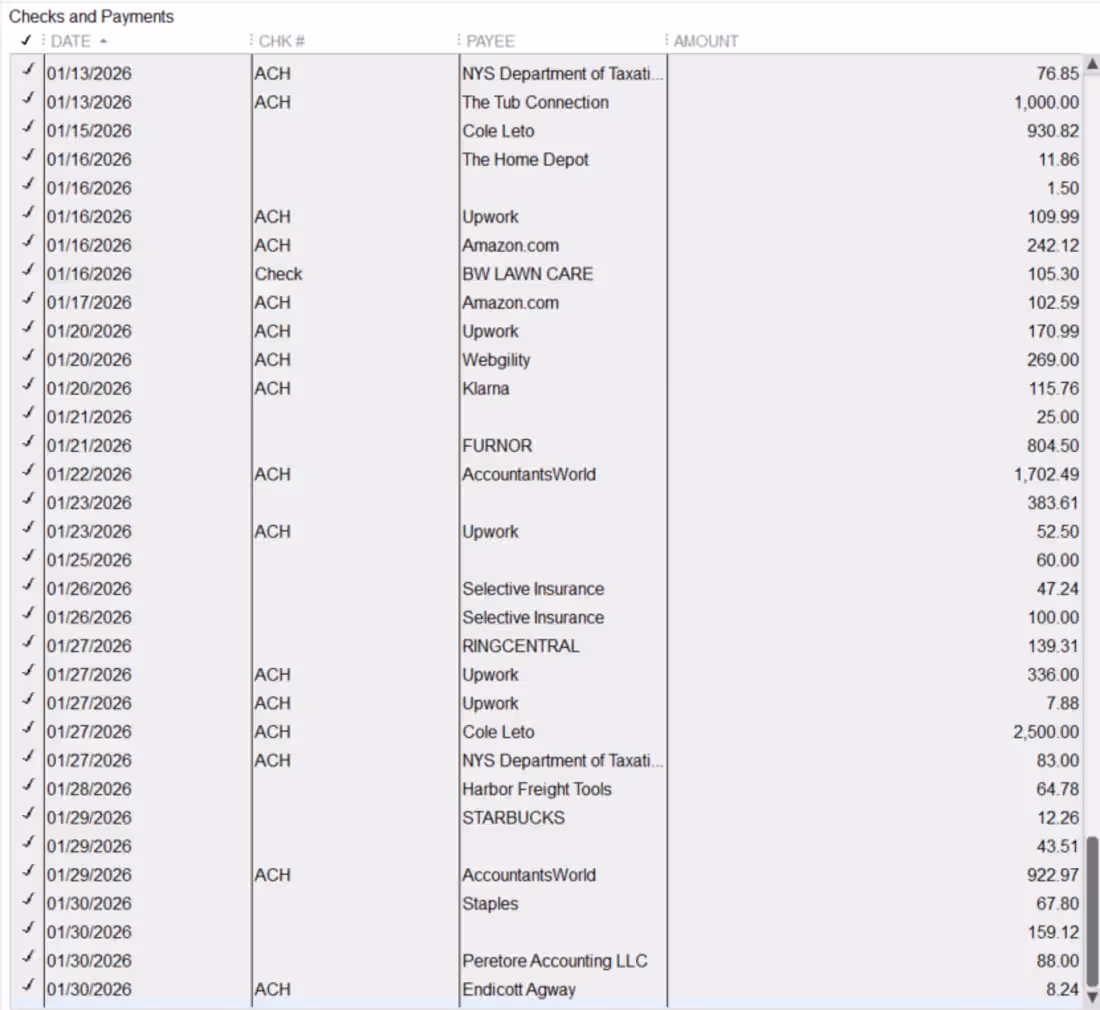This screenshot has height=1010, width=1100.
Task: Select Klarna payee
Action: click(x=485, y=389)
